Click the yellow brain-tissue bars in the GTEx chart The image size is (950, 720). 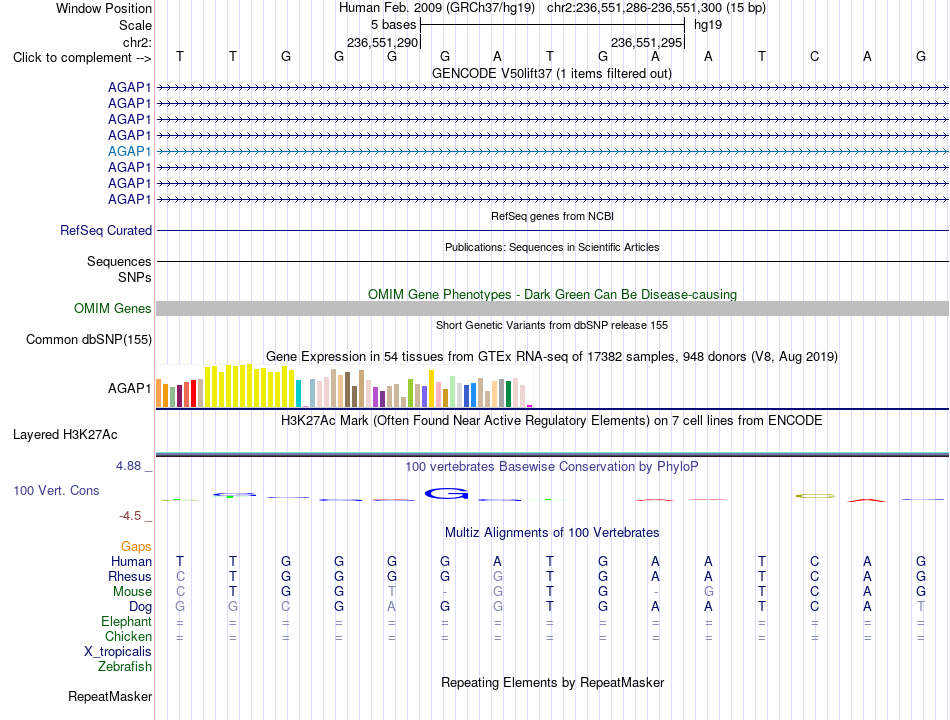point(249,385)
